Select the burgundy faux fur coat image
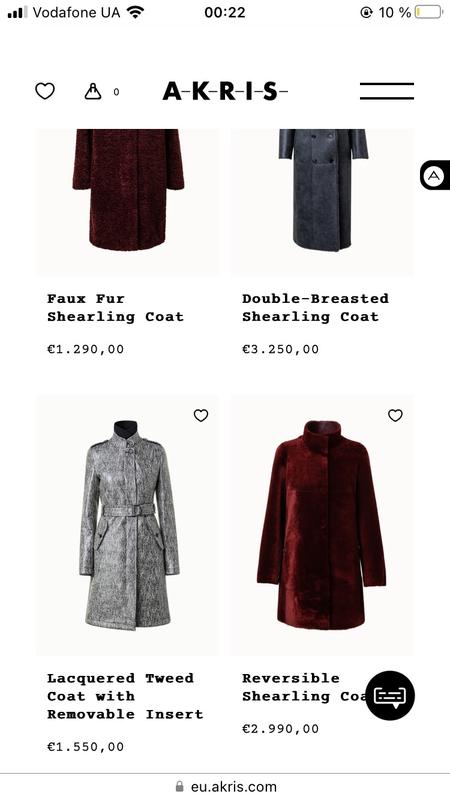 pos(128,202)
